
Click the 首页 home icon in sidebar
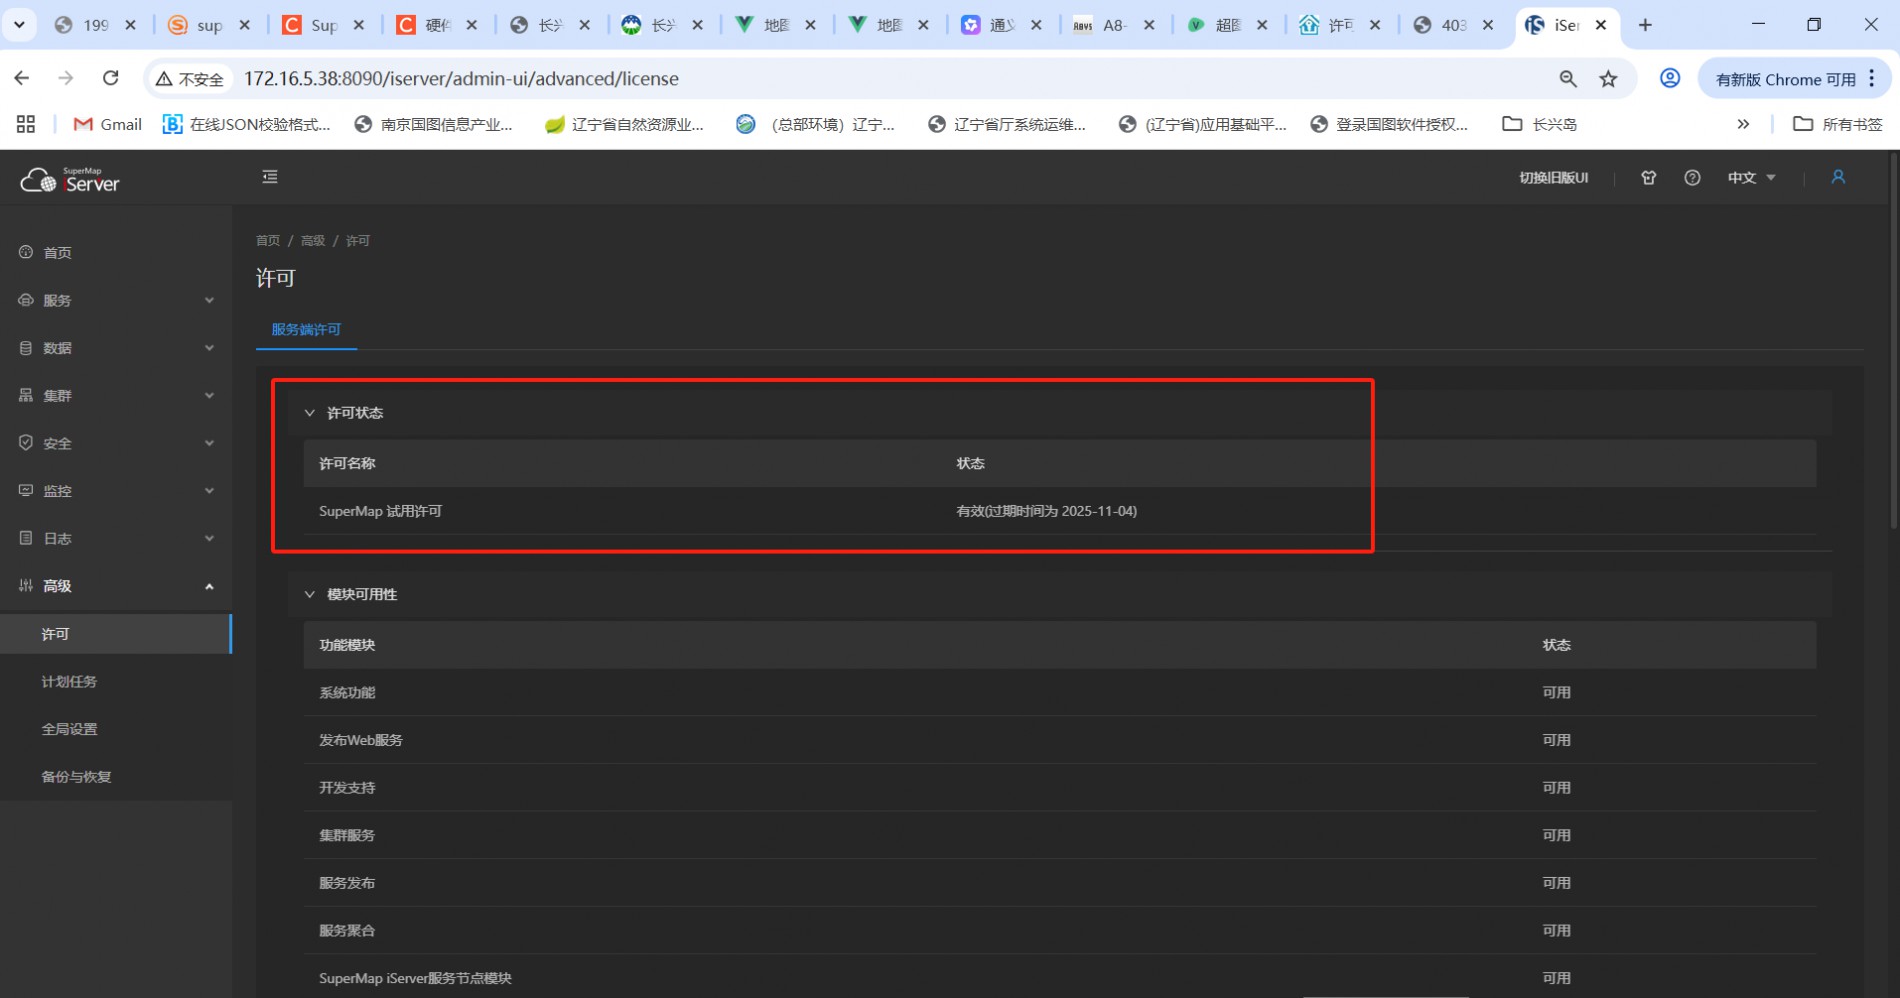click(x=26, y=252)
